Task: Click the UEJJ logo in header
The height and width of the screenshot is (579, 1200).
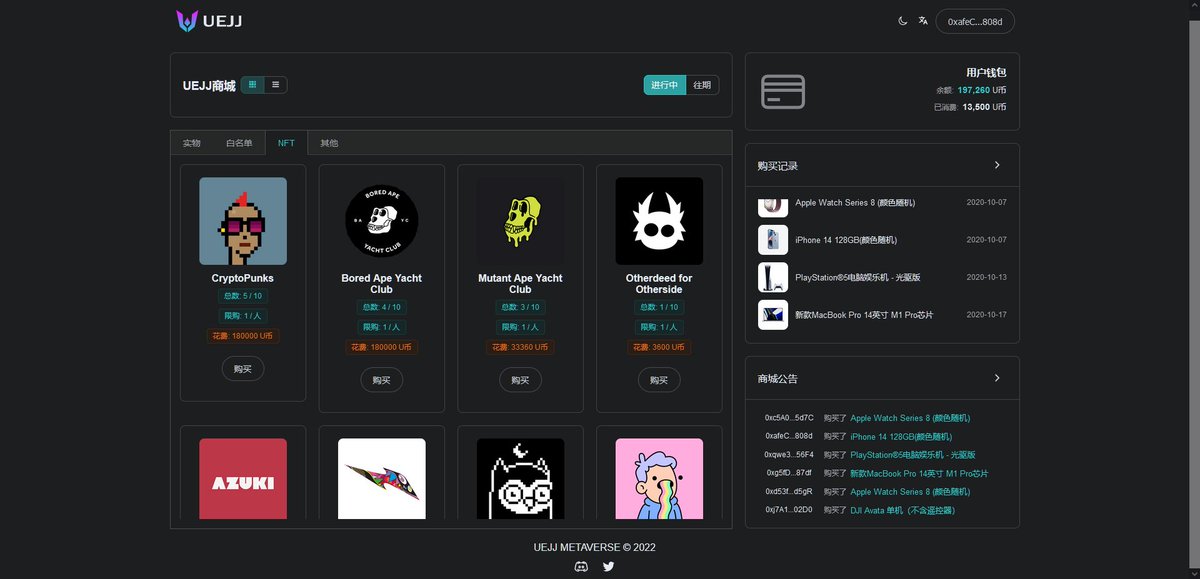Action: point(209,20)
